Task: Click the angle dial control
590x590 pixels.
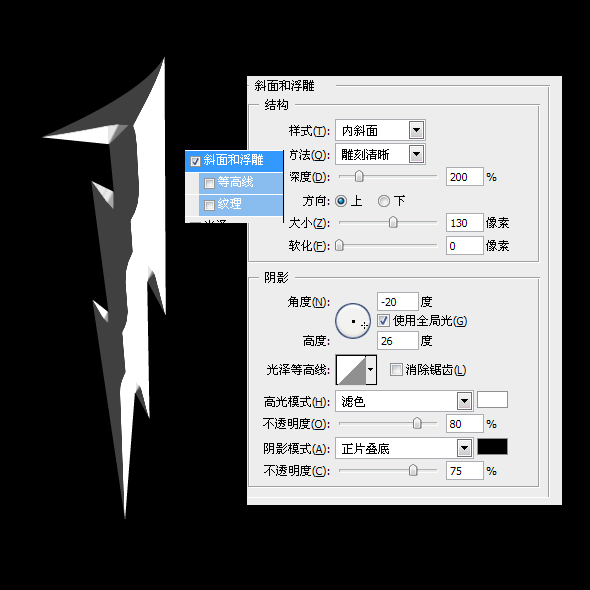Action: tap(353, 321)
